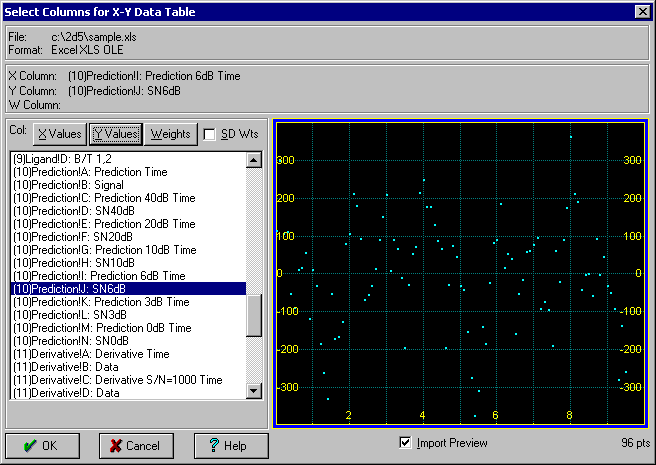Select (10)Prediction!L: SN3dB
Viewport: 656px width, 465px height.
(x=128, y=315)
